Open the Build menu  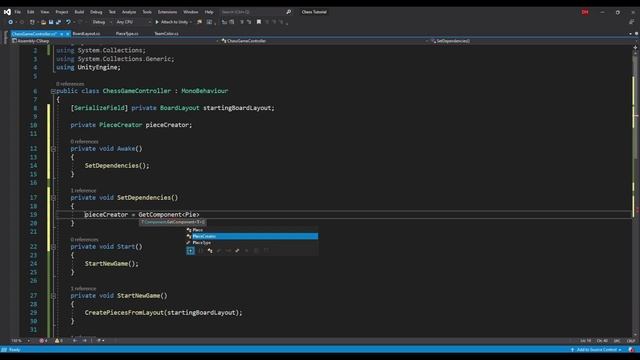(79, 12)
